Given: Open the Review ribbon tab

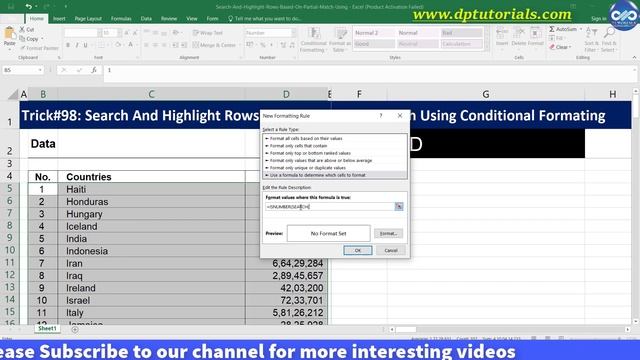Looking at the screenshot, I should point(169,18).
